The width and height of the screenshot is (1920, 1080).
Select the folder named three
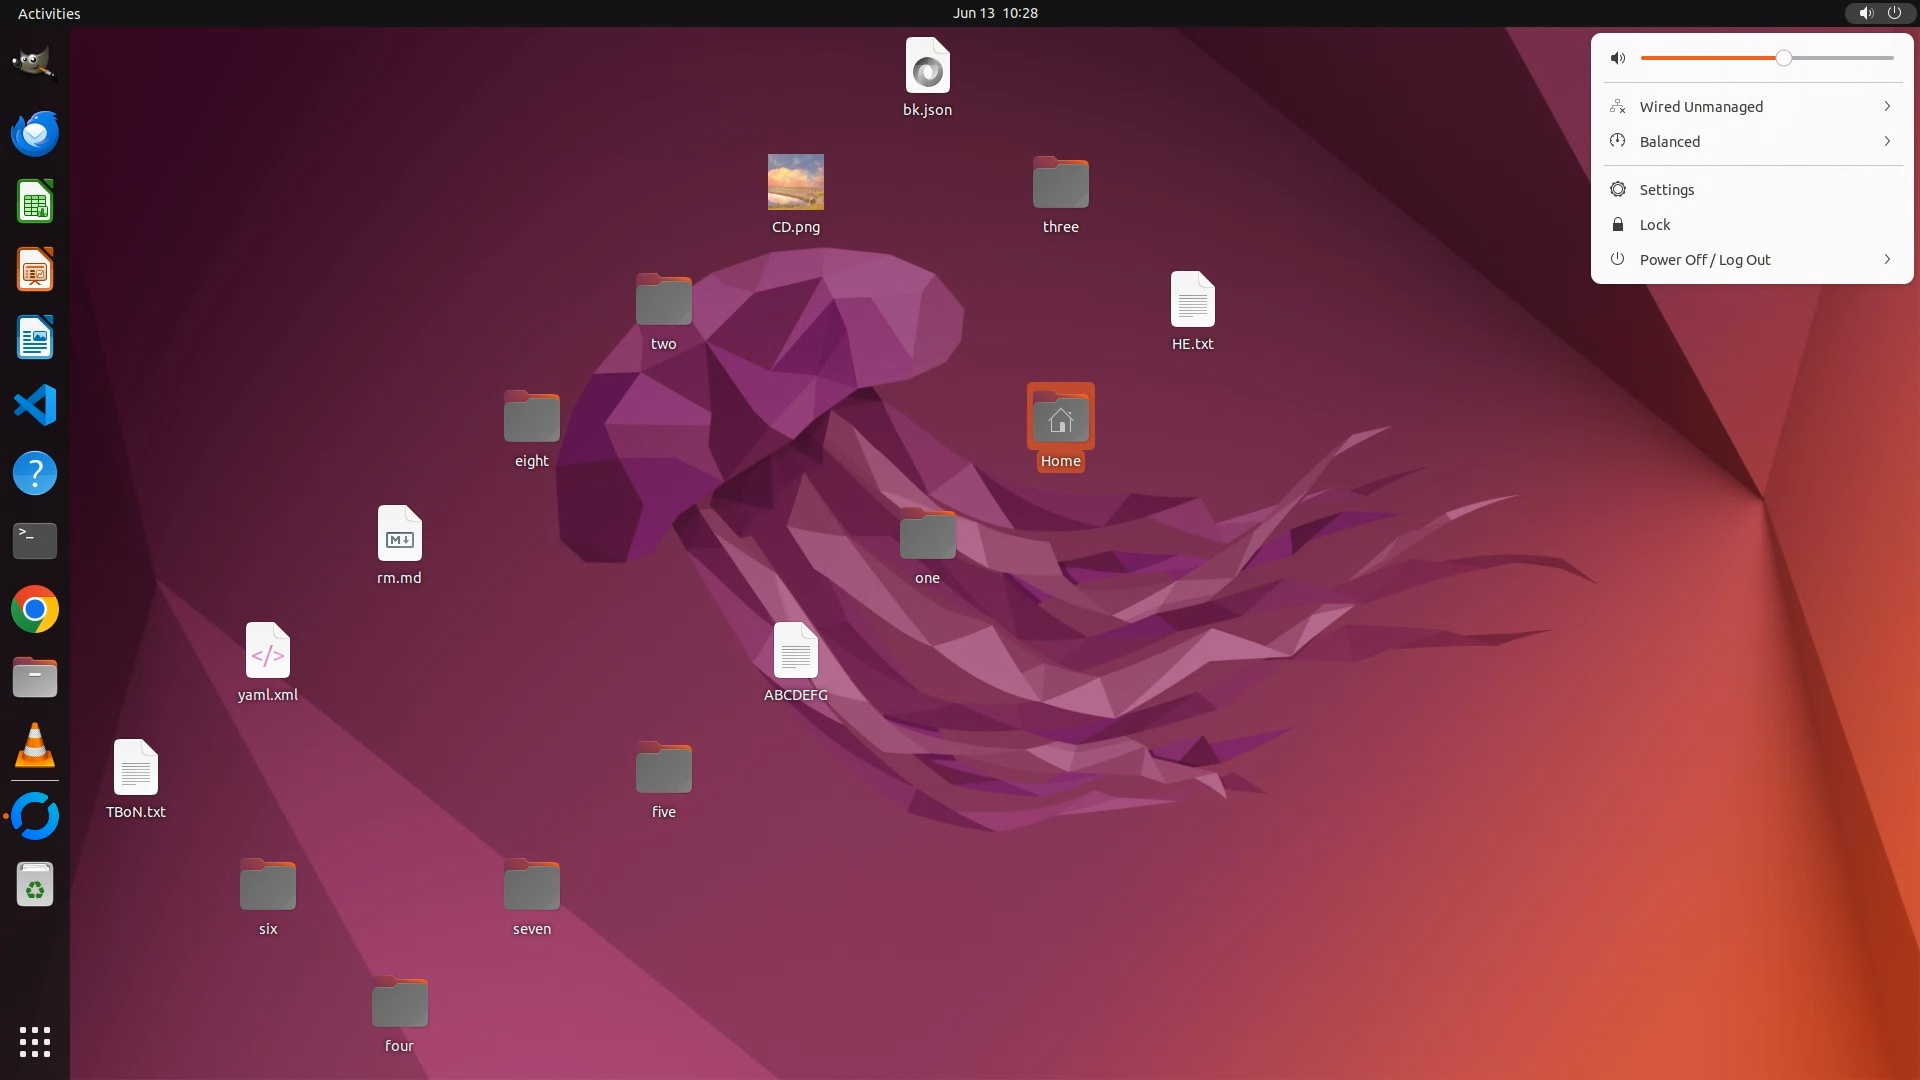coord(1060,196)
